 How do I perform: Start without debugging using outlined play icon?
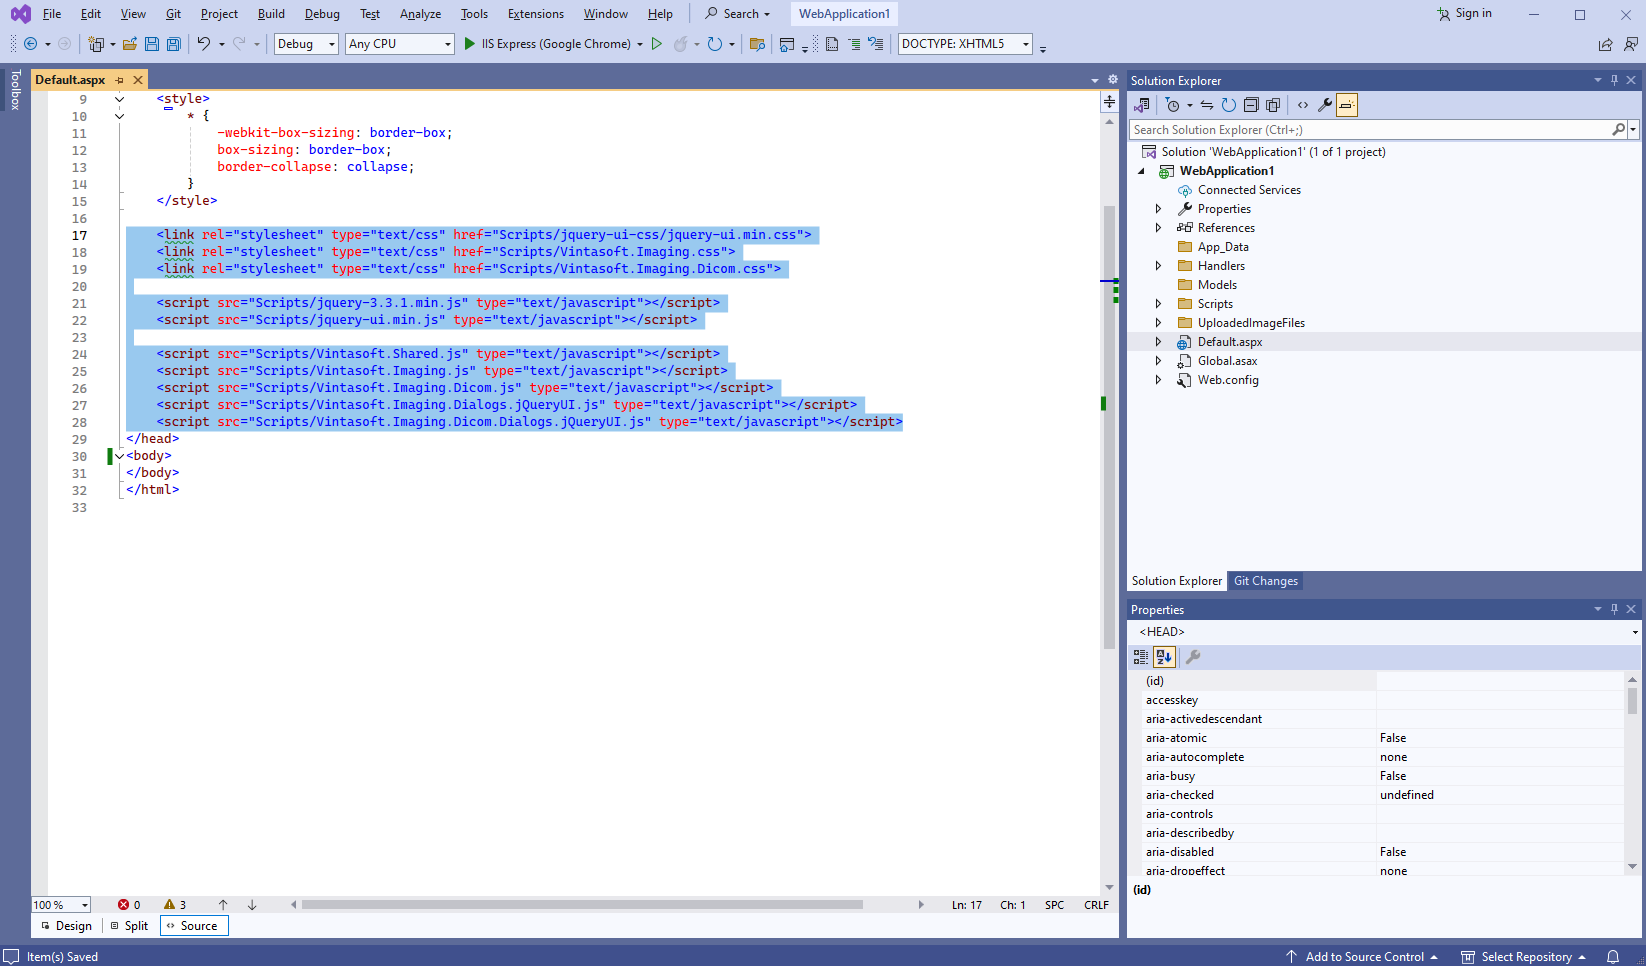(x=657, y=44)
